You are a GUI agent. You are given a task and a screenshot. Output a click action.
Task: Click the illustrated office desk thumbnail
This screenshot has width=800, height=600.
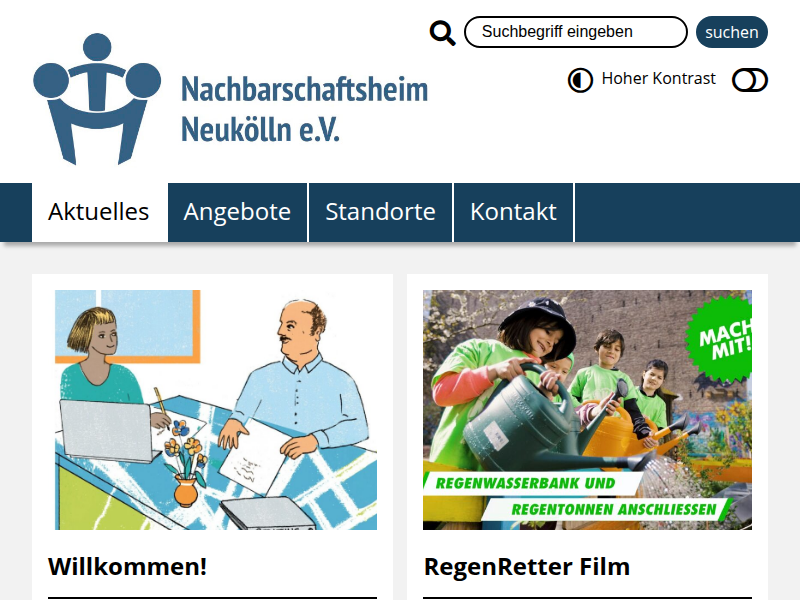216,410
